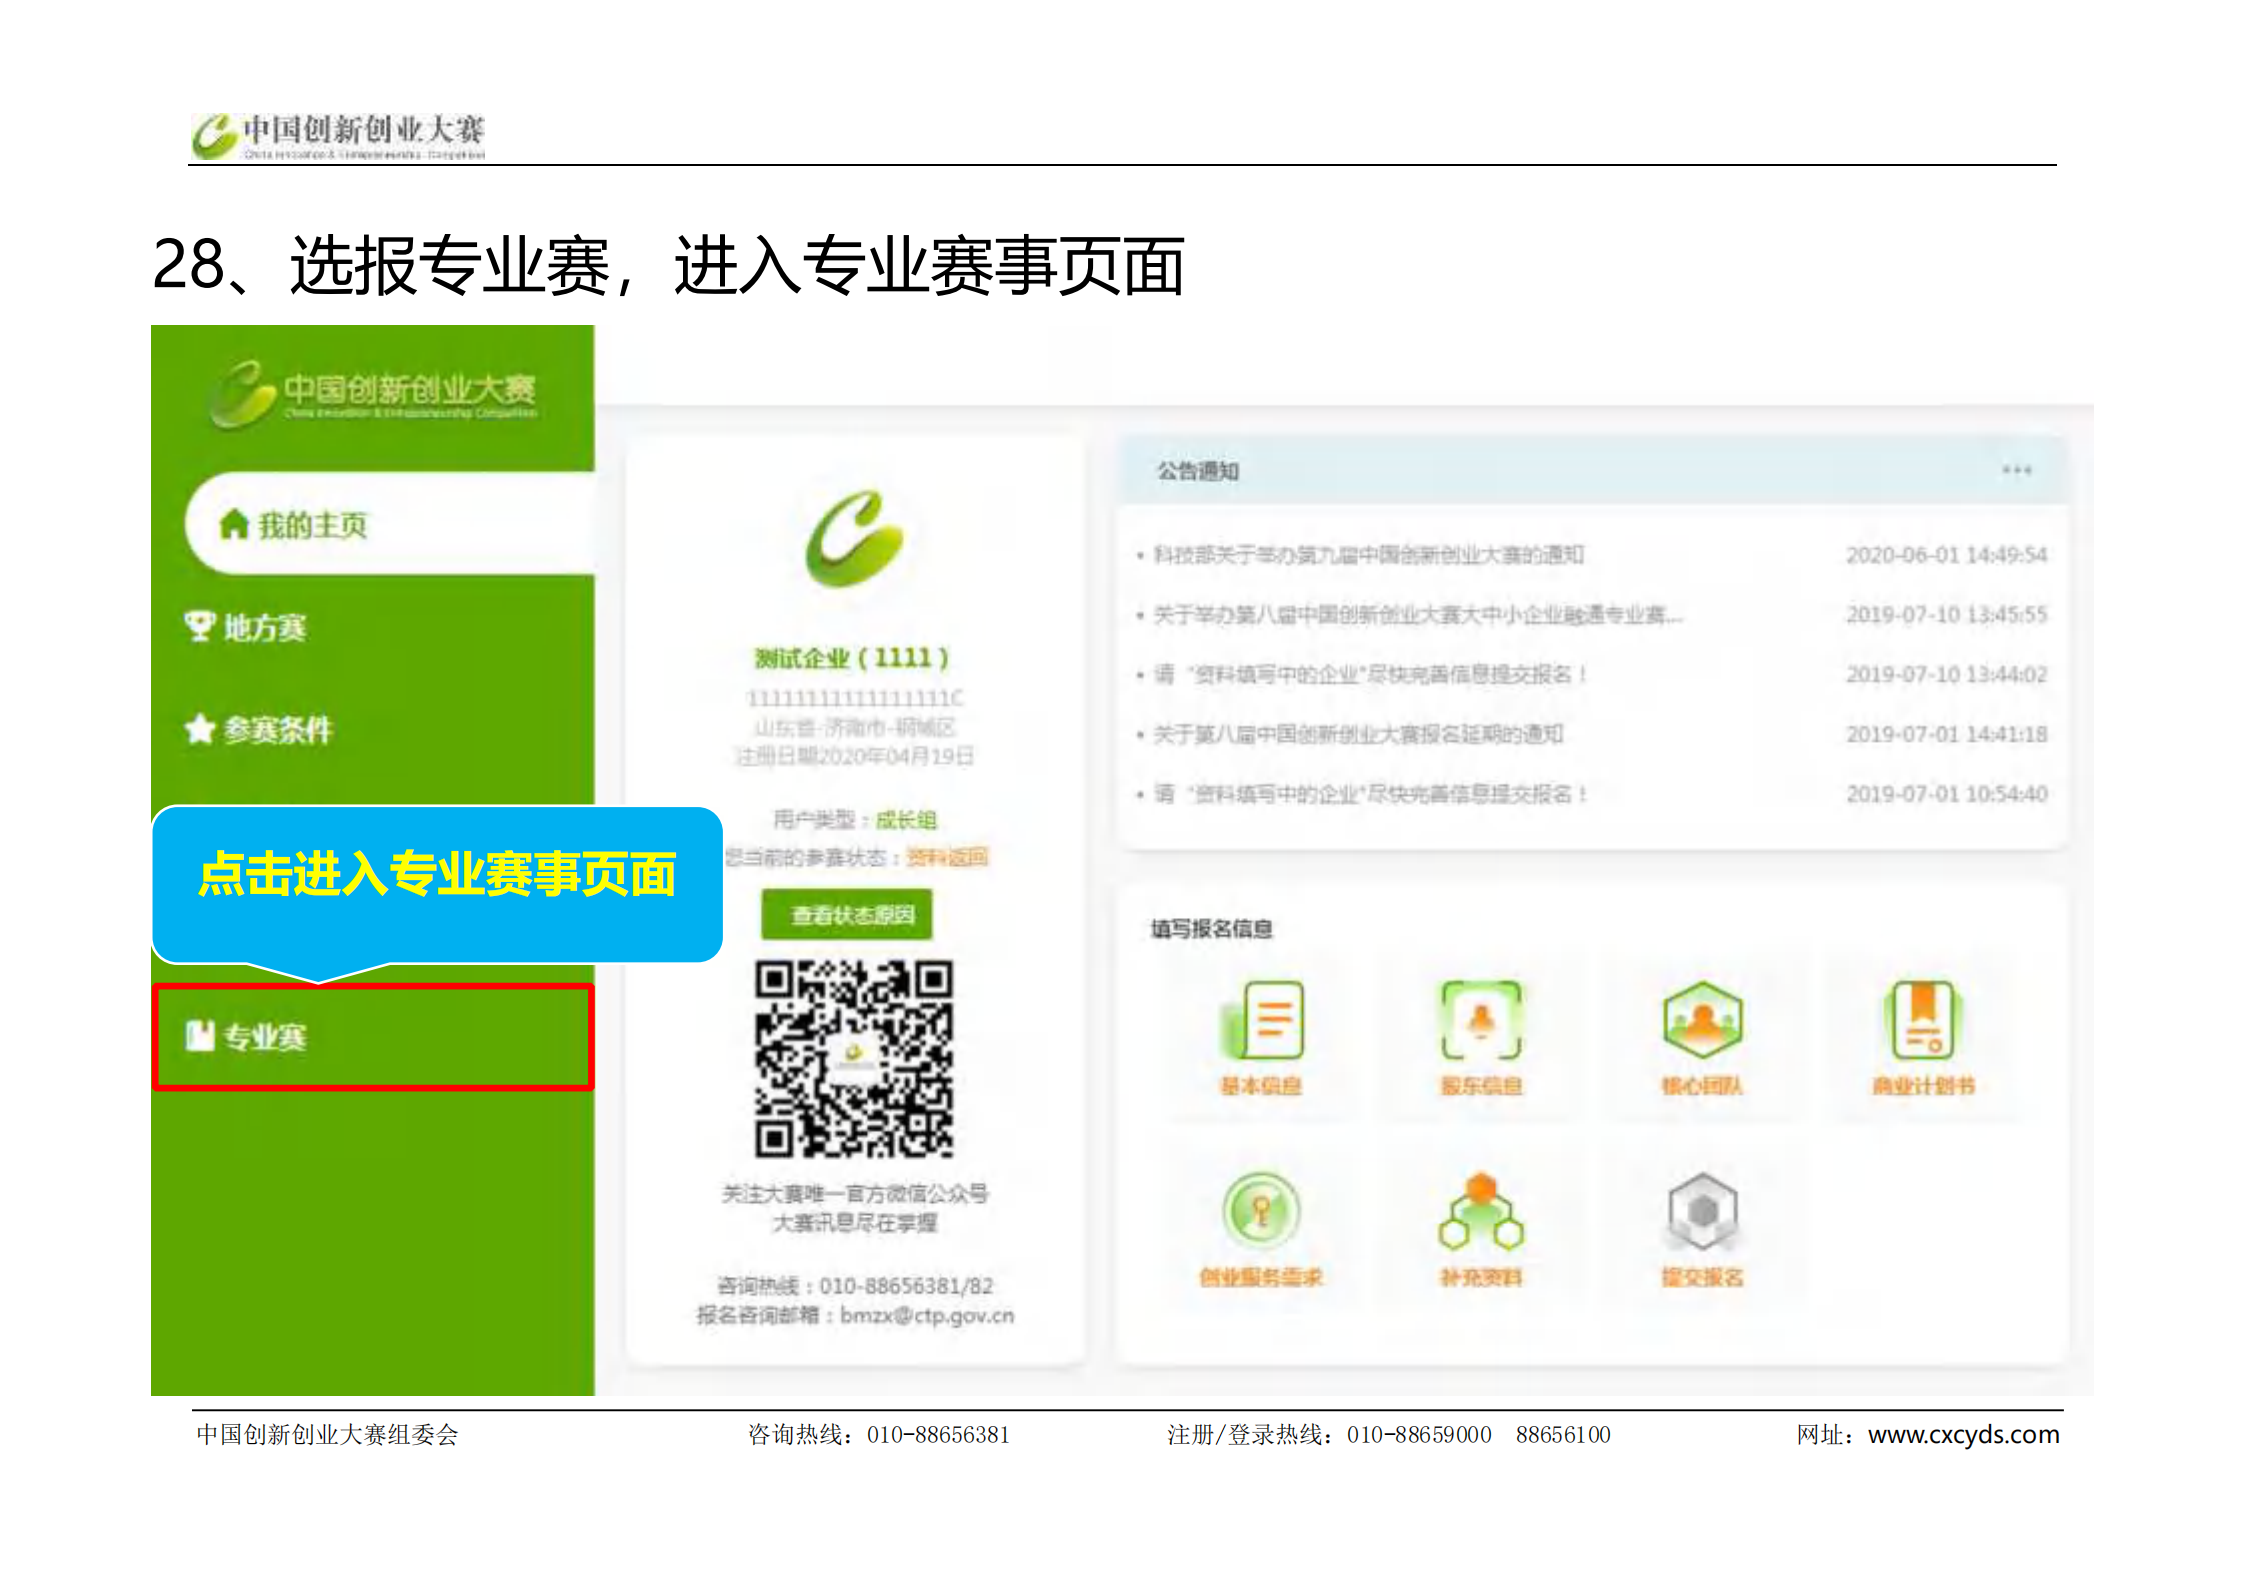Open notice about 第九届中国创新创业大赛的通知
The height and width of the screenshot is (1587, 2245).
click(1368, 555)
